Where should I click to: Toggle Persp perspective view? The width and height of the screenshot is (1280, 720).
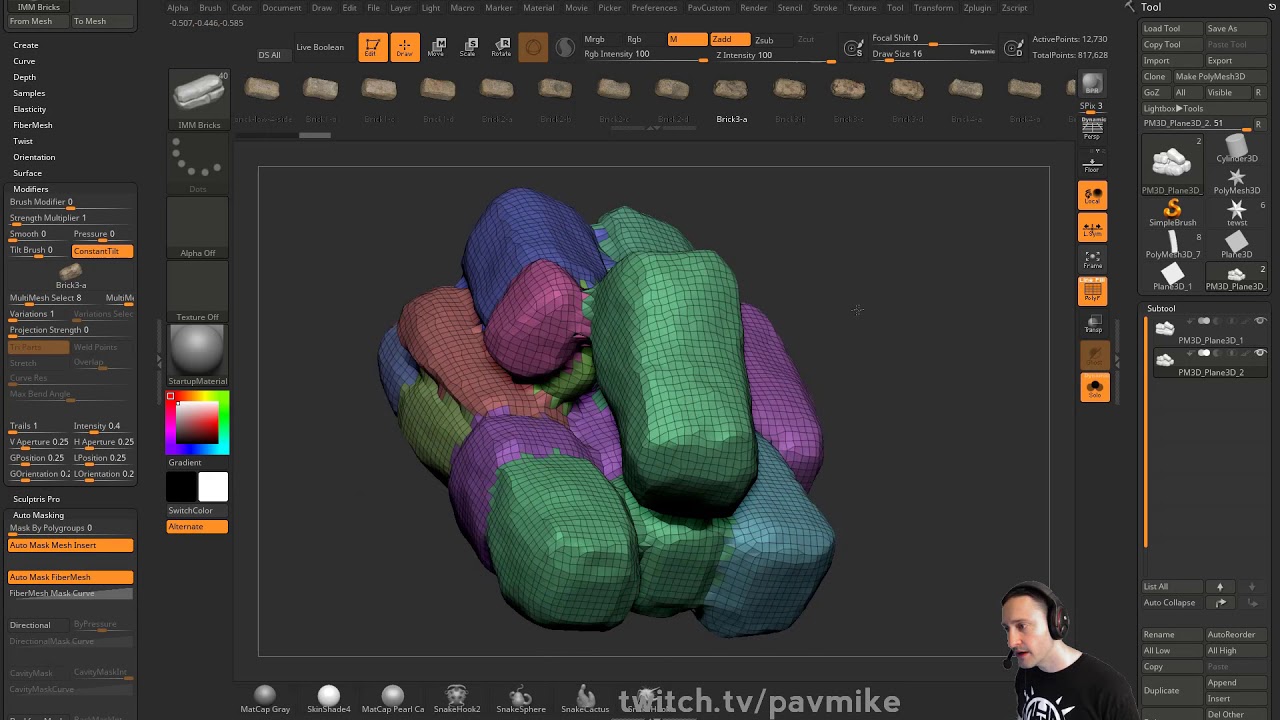1092,129
